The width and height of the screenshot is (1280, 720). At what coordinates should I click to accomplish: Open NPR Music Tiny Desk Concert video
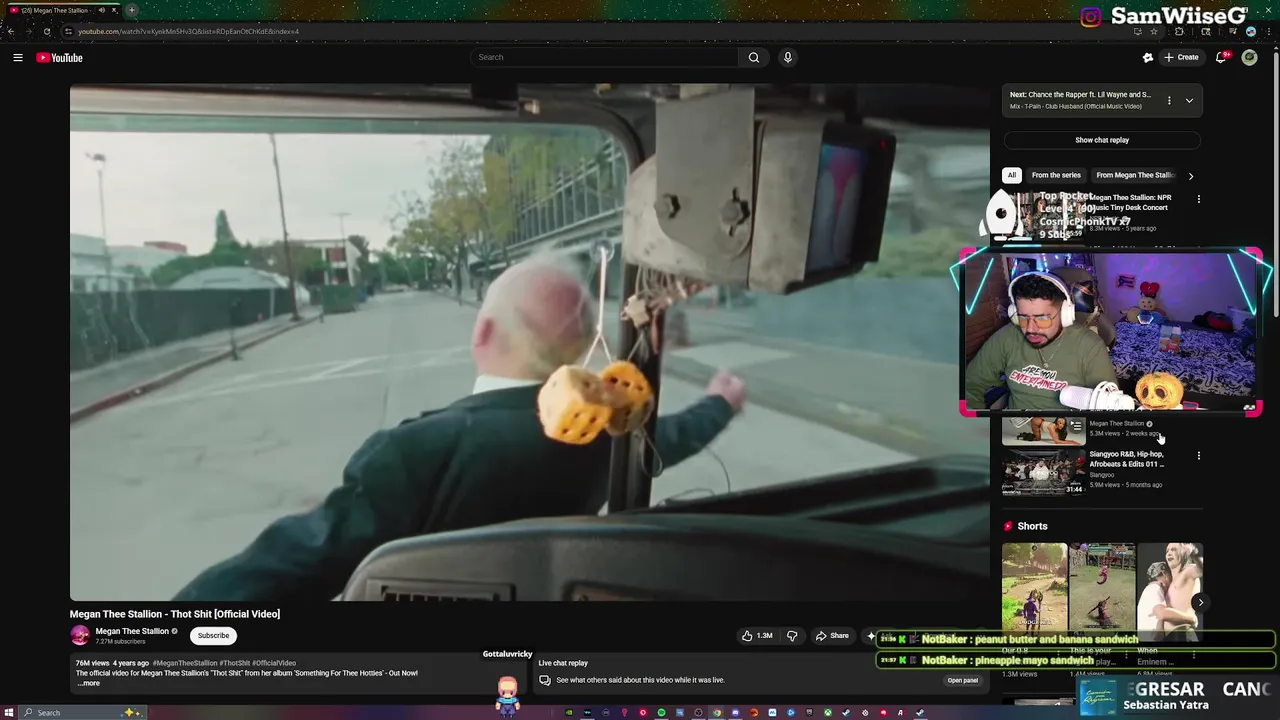point(1130,202)
